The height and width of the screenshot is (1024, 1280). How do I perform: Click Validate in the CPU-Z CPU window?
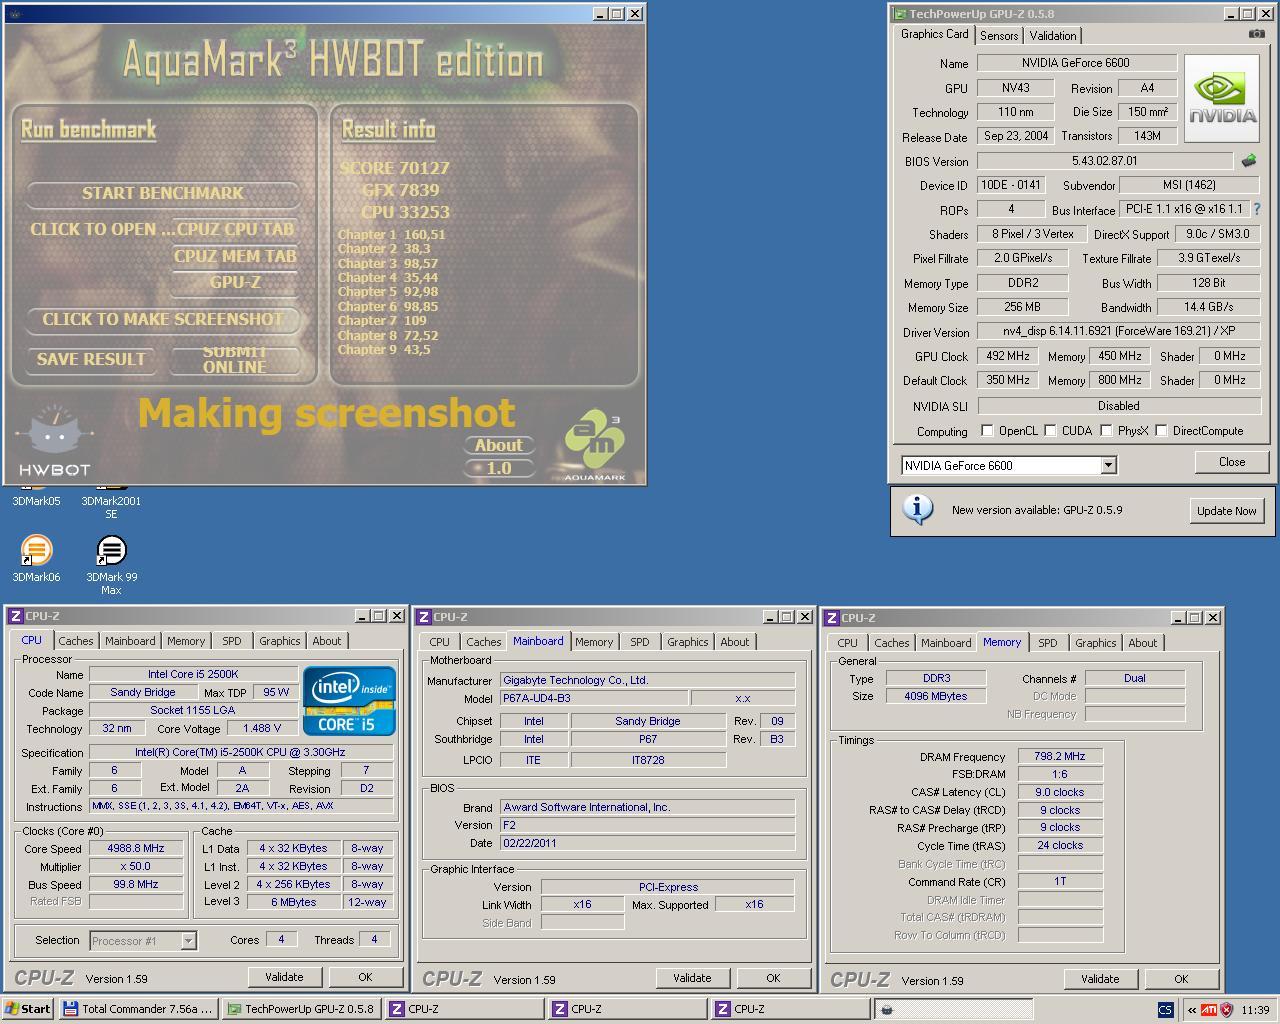284,977
